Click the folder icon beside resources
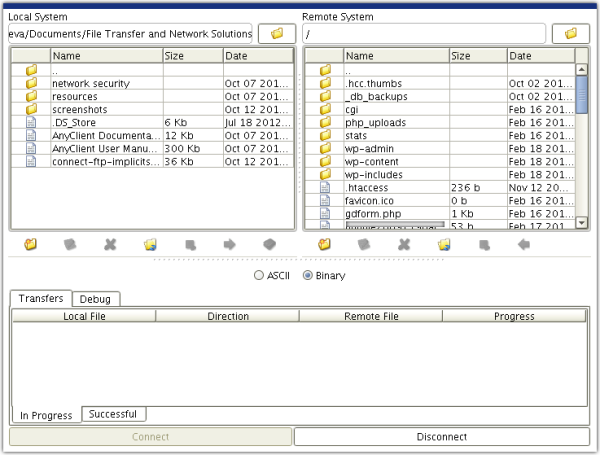Screen dimensions: 600x455 (x=31, y=96)
